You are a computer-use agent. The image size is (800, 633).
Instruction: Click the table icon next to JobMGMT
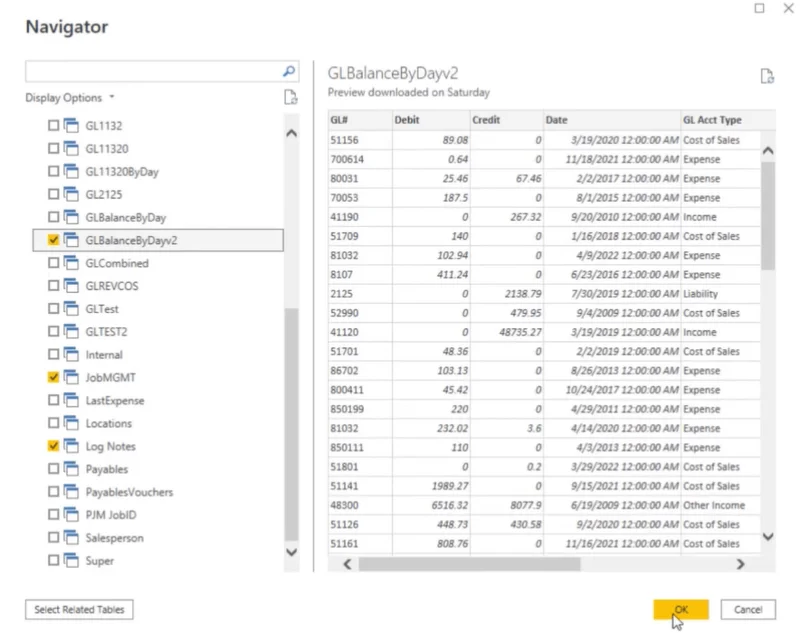(71, 377)
